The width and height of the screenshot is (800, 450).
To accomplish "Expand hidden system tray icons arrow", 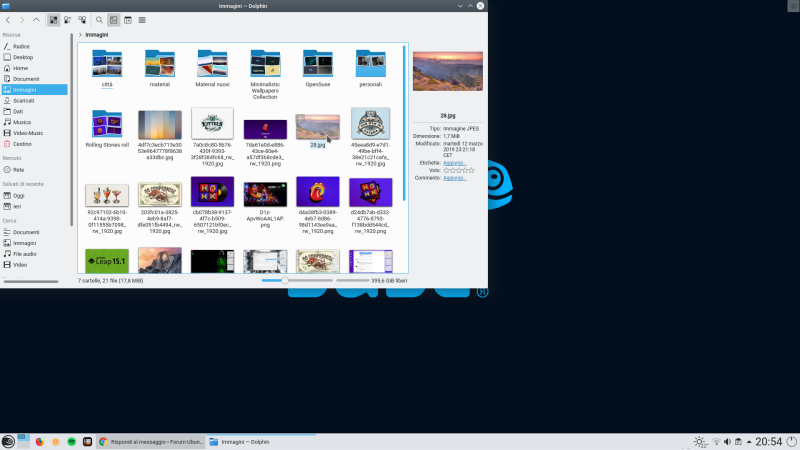I will (x=749, y=442).
